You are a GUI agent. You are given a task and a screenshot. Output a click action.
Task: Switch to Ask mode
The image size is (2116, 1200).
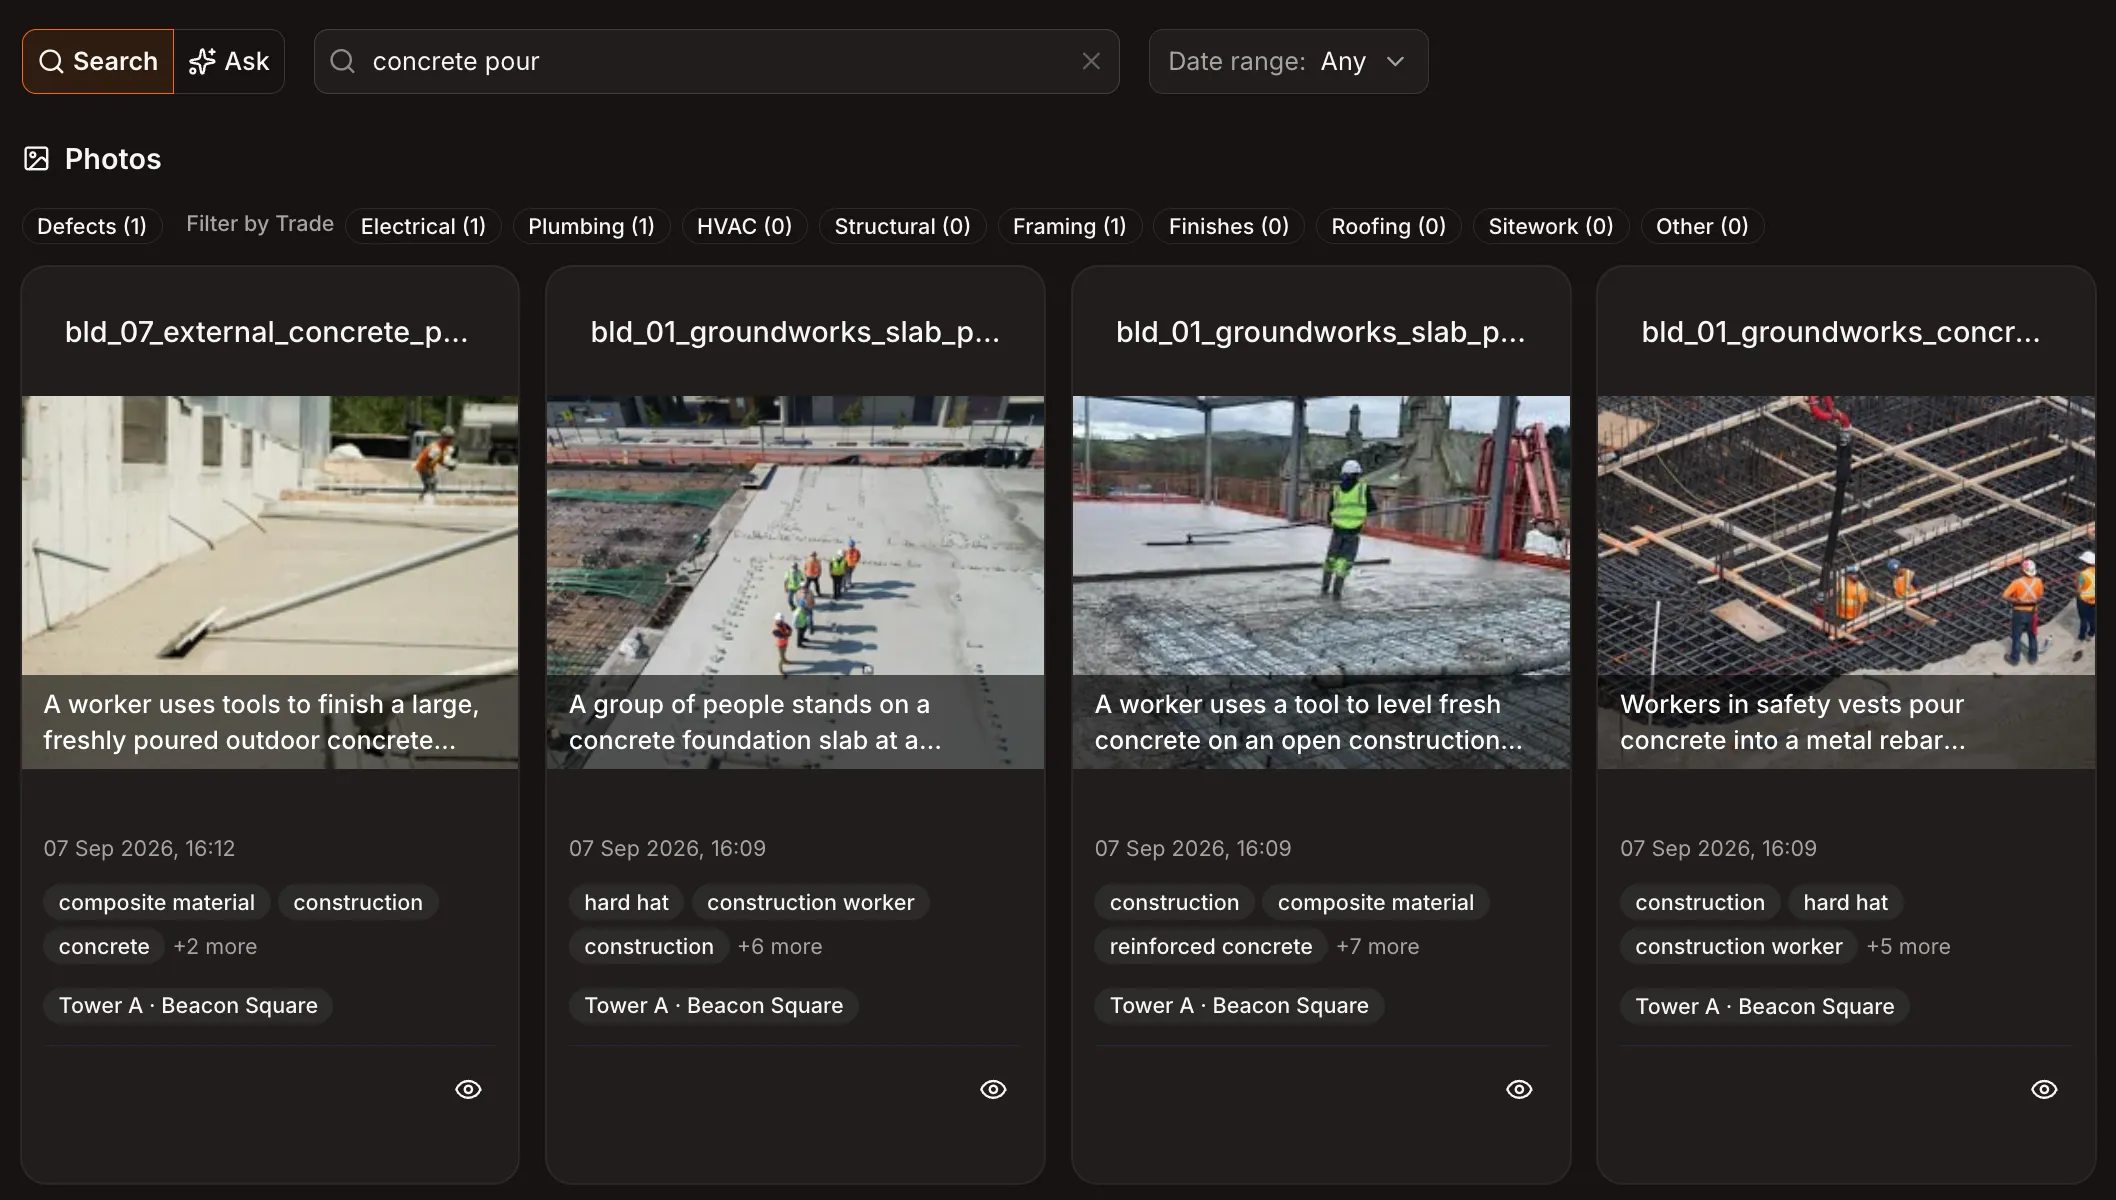(229, 61)
